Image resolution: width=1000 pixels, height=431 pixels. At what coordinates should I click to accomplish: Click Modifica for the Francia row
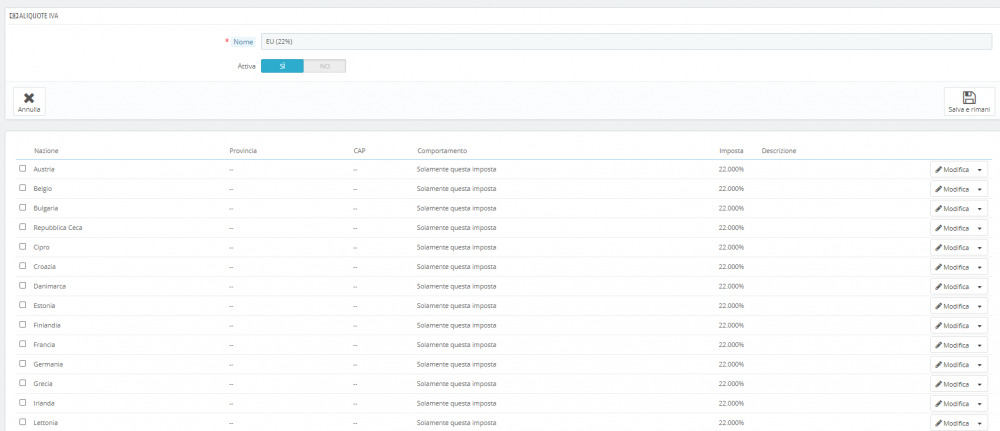[x=952, y=346]
